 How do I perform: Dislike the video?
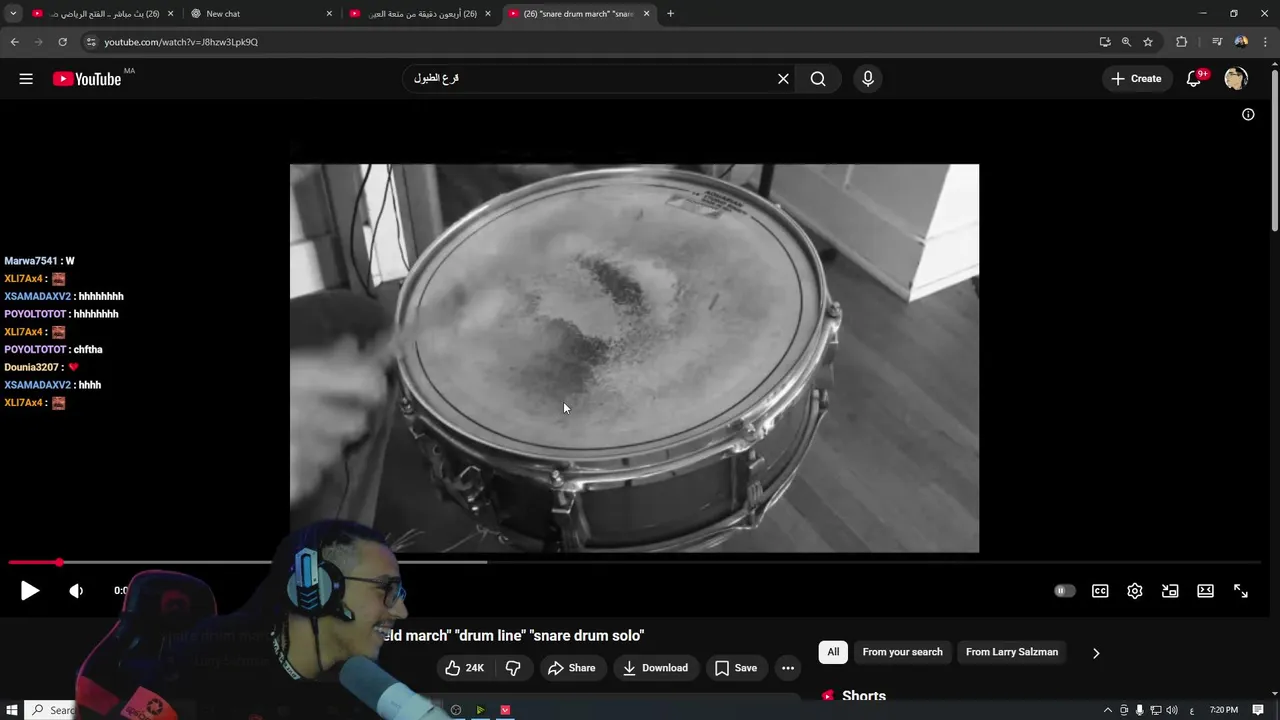click(513, 668)
